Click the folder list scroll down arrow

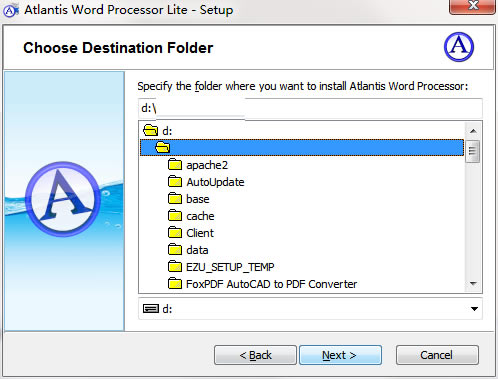[473, 284]
